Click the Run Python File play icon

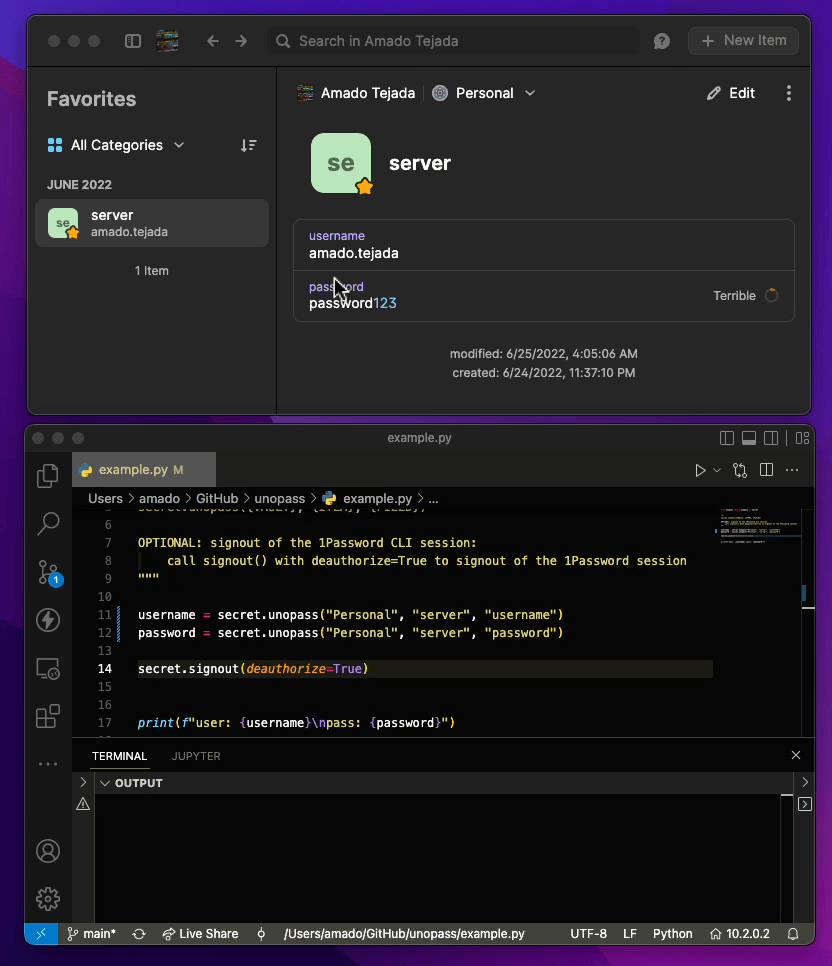point(700,470)
